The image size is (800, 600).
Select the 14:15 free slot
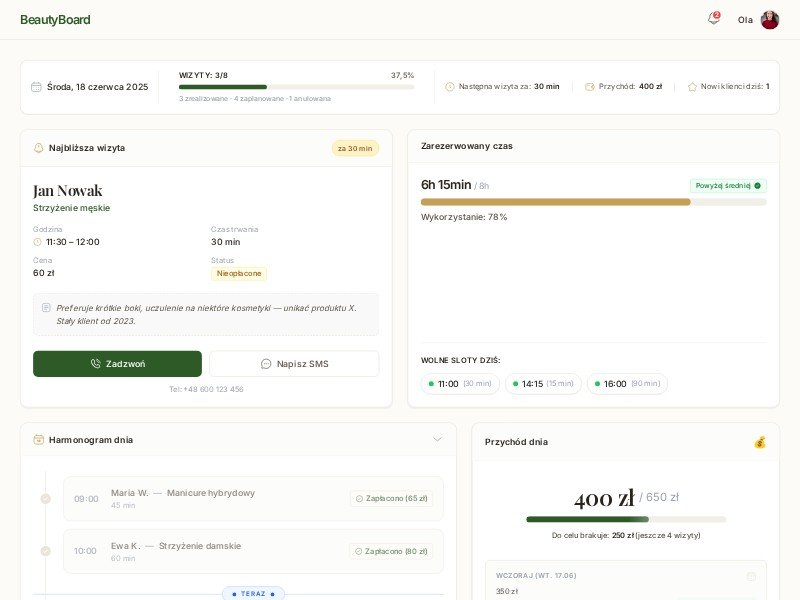pos(543,384)
